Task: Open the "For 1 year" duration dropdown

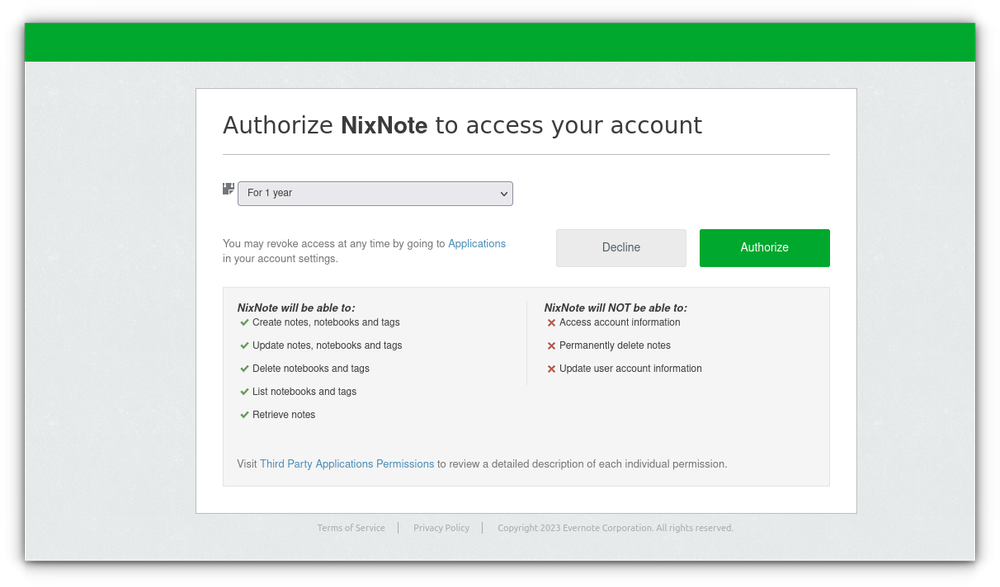Action: (375, 193)
